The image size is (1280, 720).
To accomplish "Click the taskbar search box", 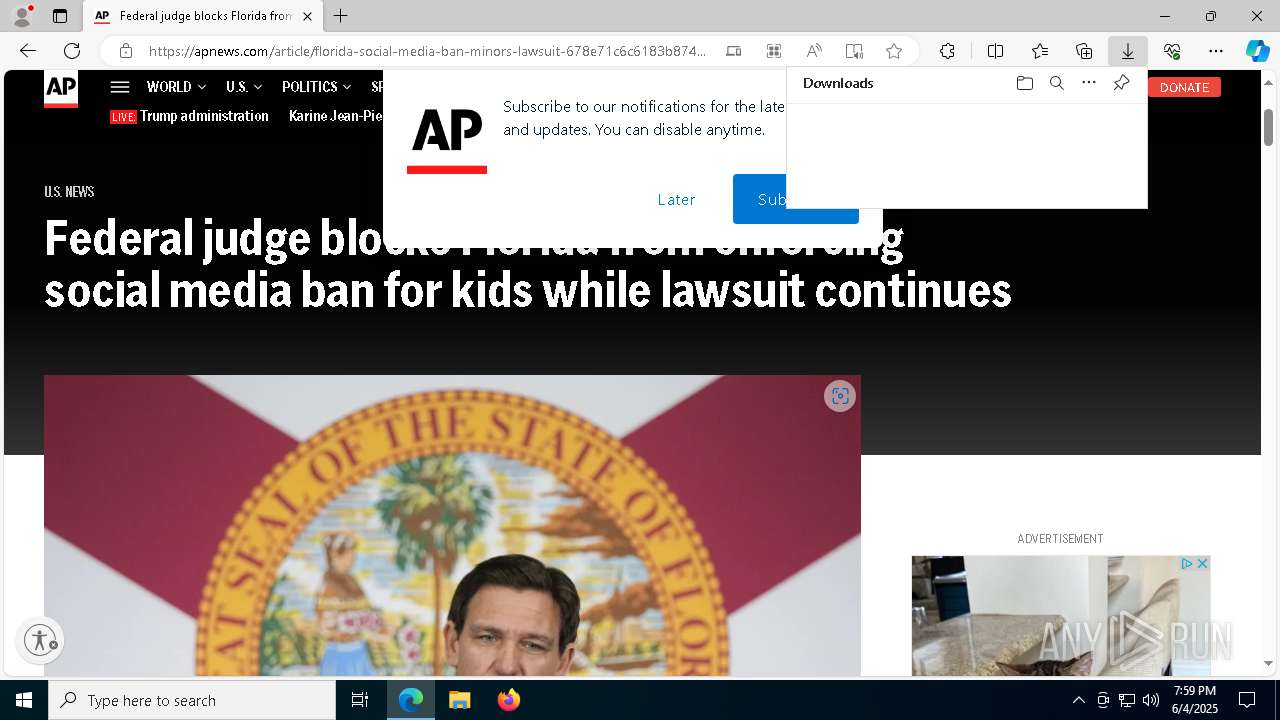I will click(x=192, y=700).
